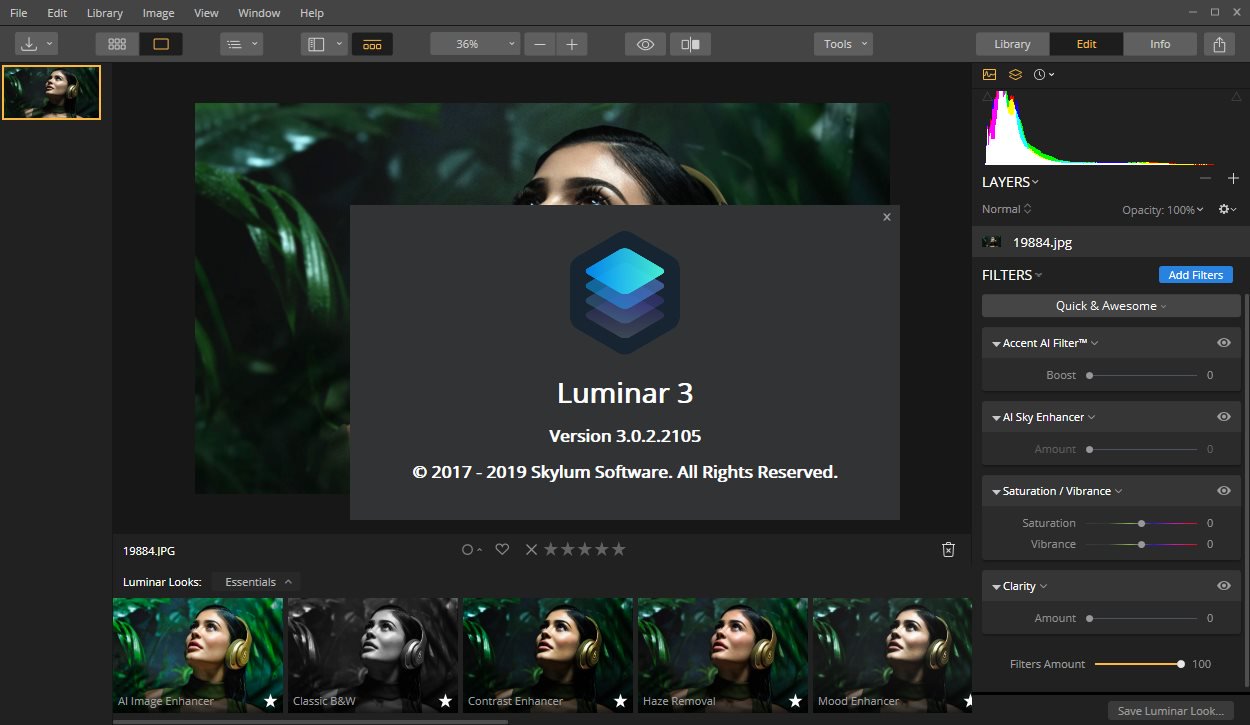Viewport: 1250px width, 725px height.
Task: Rate the photo five stars
Action: pyautogui.click(x=618, y=549)
